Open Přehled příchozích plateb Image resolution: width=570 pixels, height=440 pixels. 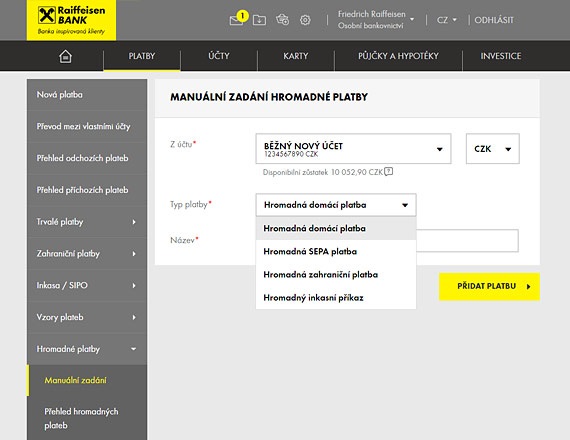(x=87, y=190)
